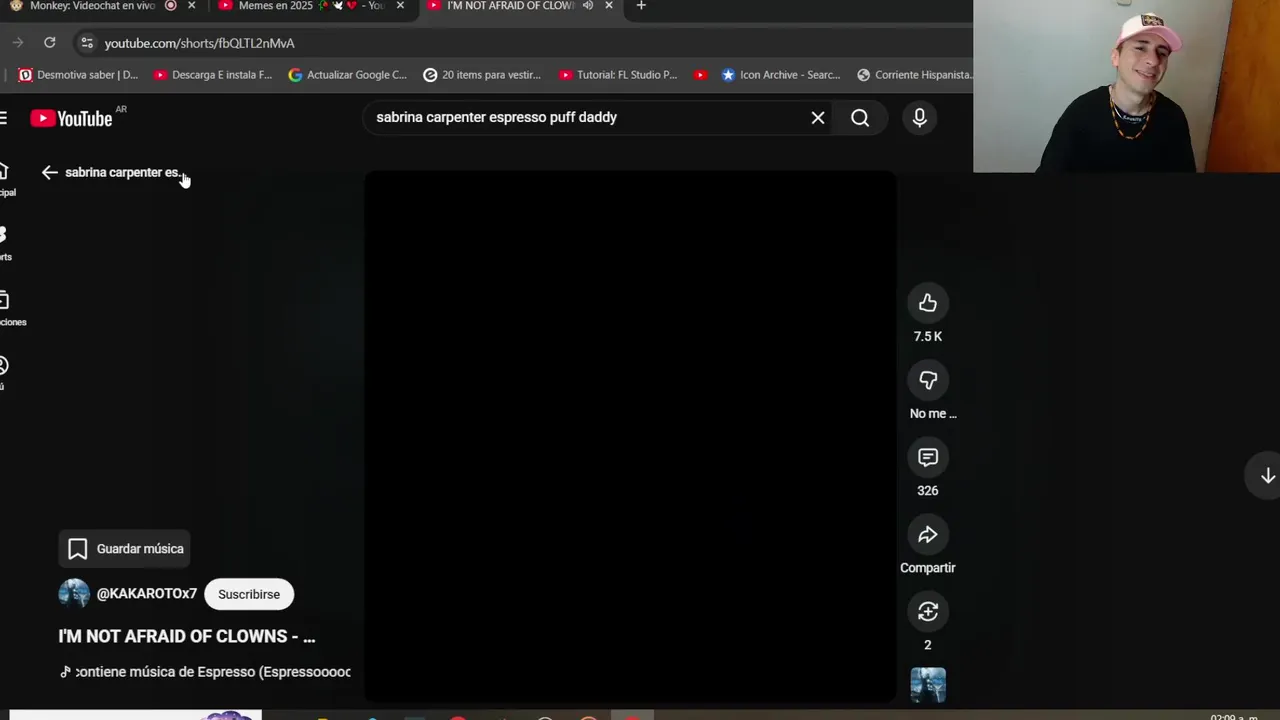Switch to Monkey: Videochat en vivo tab
1280x720 pixels.
point(92,6)
